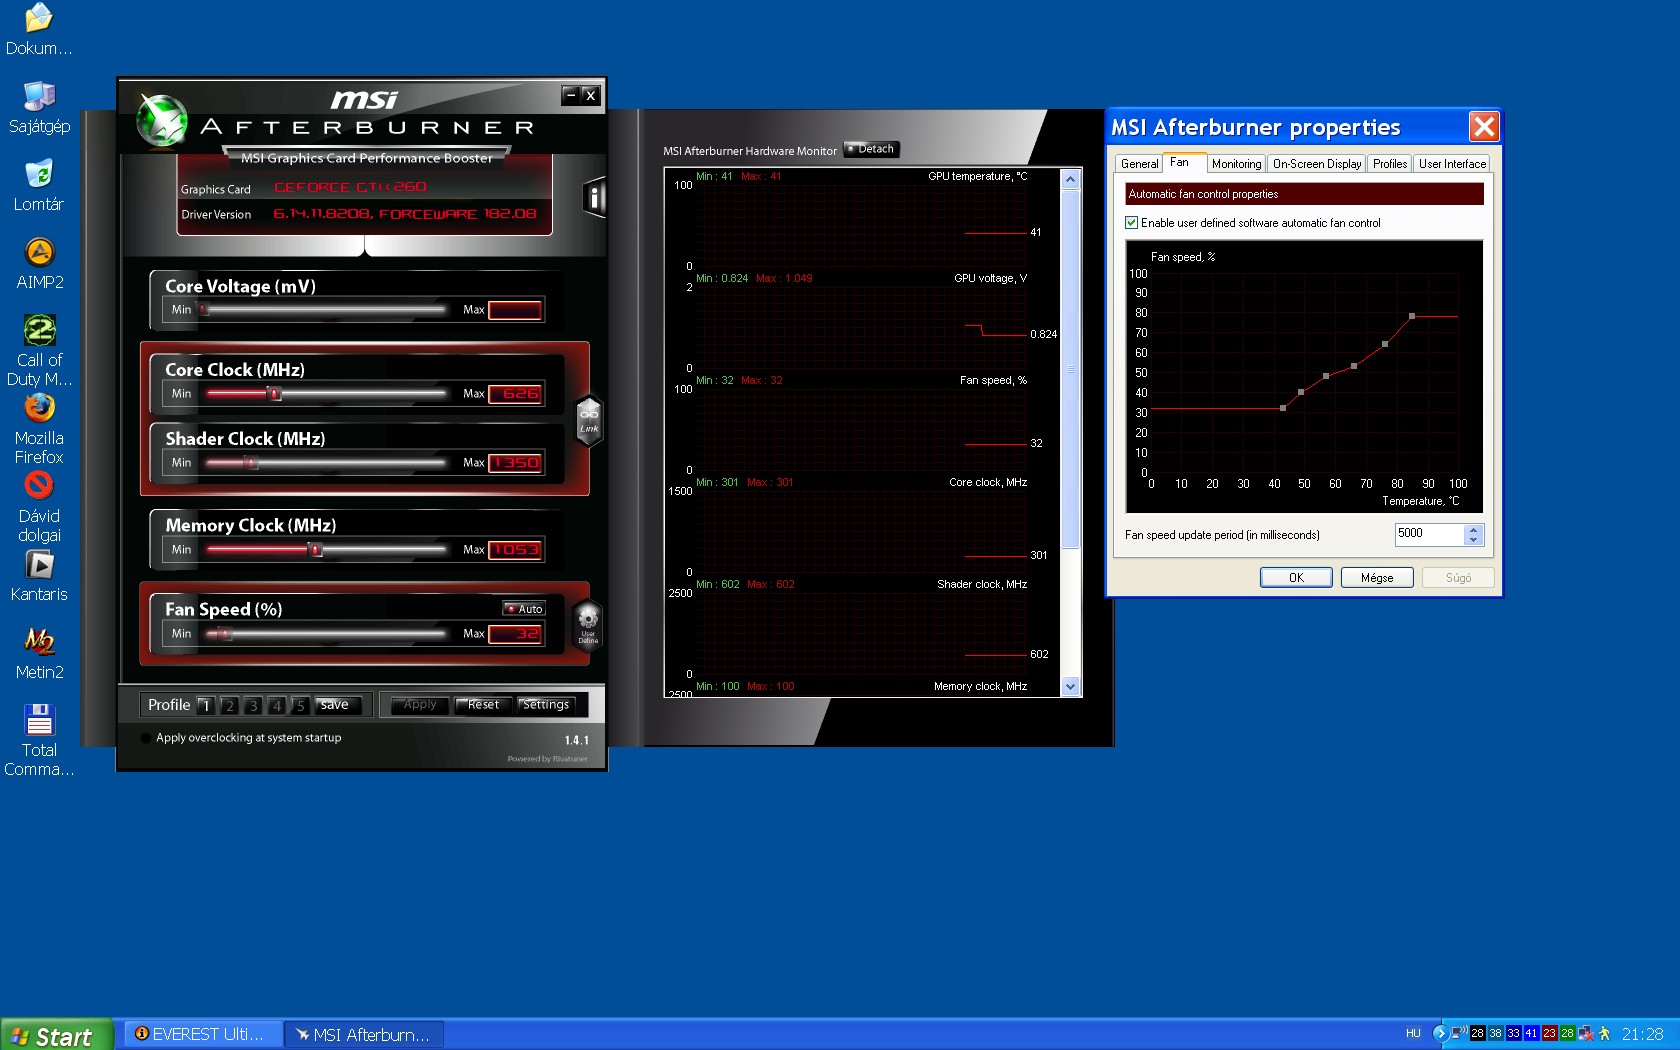This screenshot has width=1680, height=1050.
Task: Open the Lomtár recycle bin icon
Action: 39,186
